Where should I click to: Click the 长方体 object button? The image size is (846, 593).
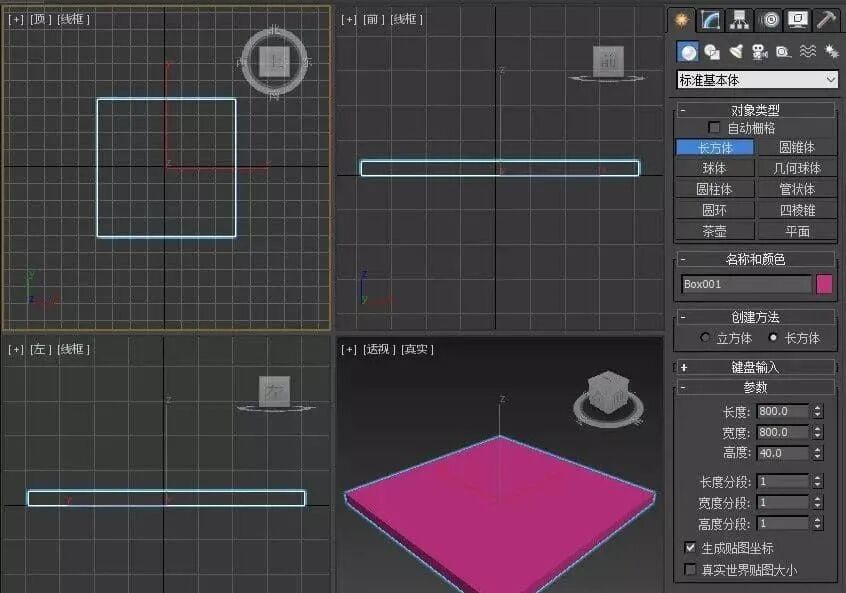click(715, 147)
